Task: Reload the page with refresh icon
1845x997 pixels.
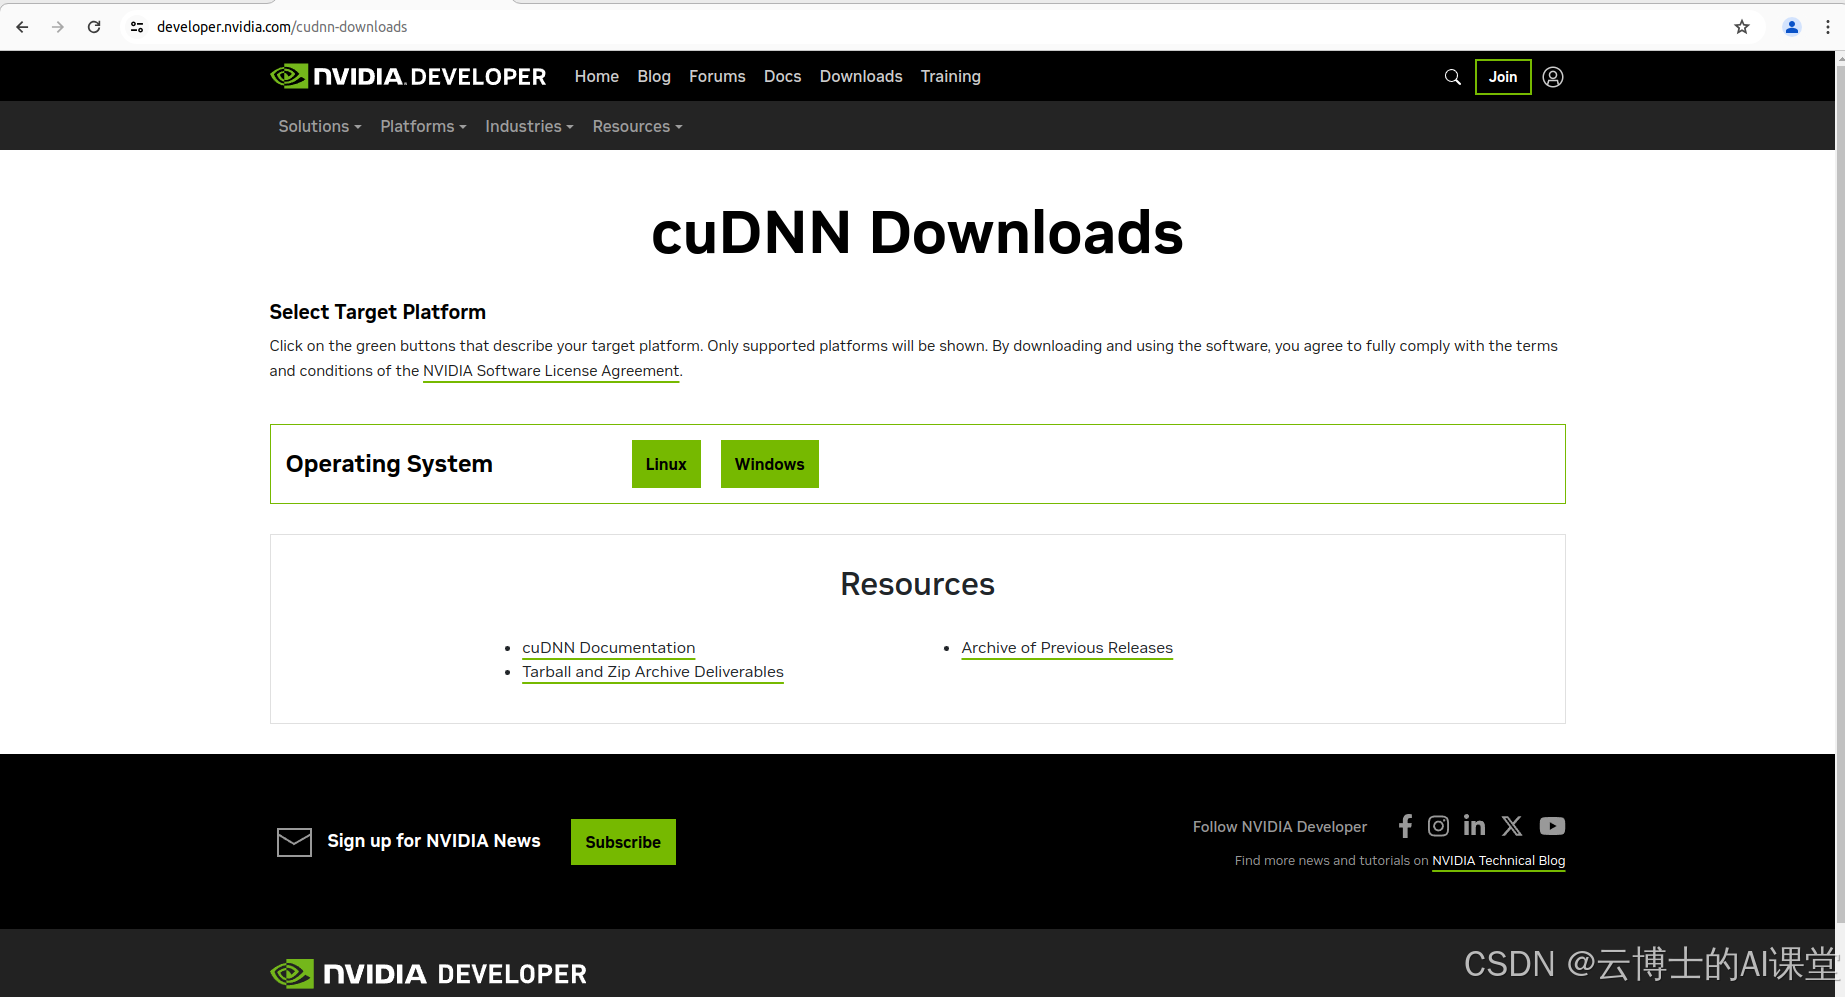Action: [94, 27]
